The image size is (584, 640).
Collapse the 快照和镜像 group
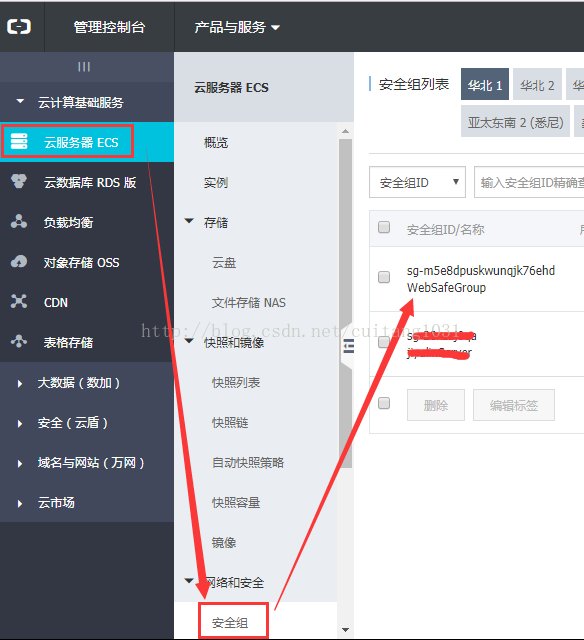pos(189,340)
